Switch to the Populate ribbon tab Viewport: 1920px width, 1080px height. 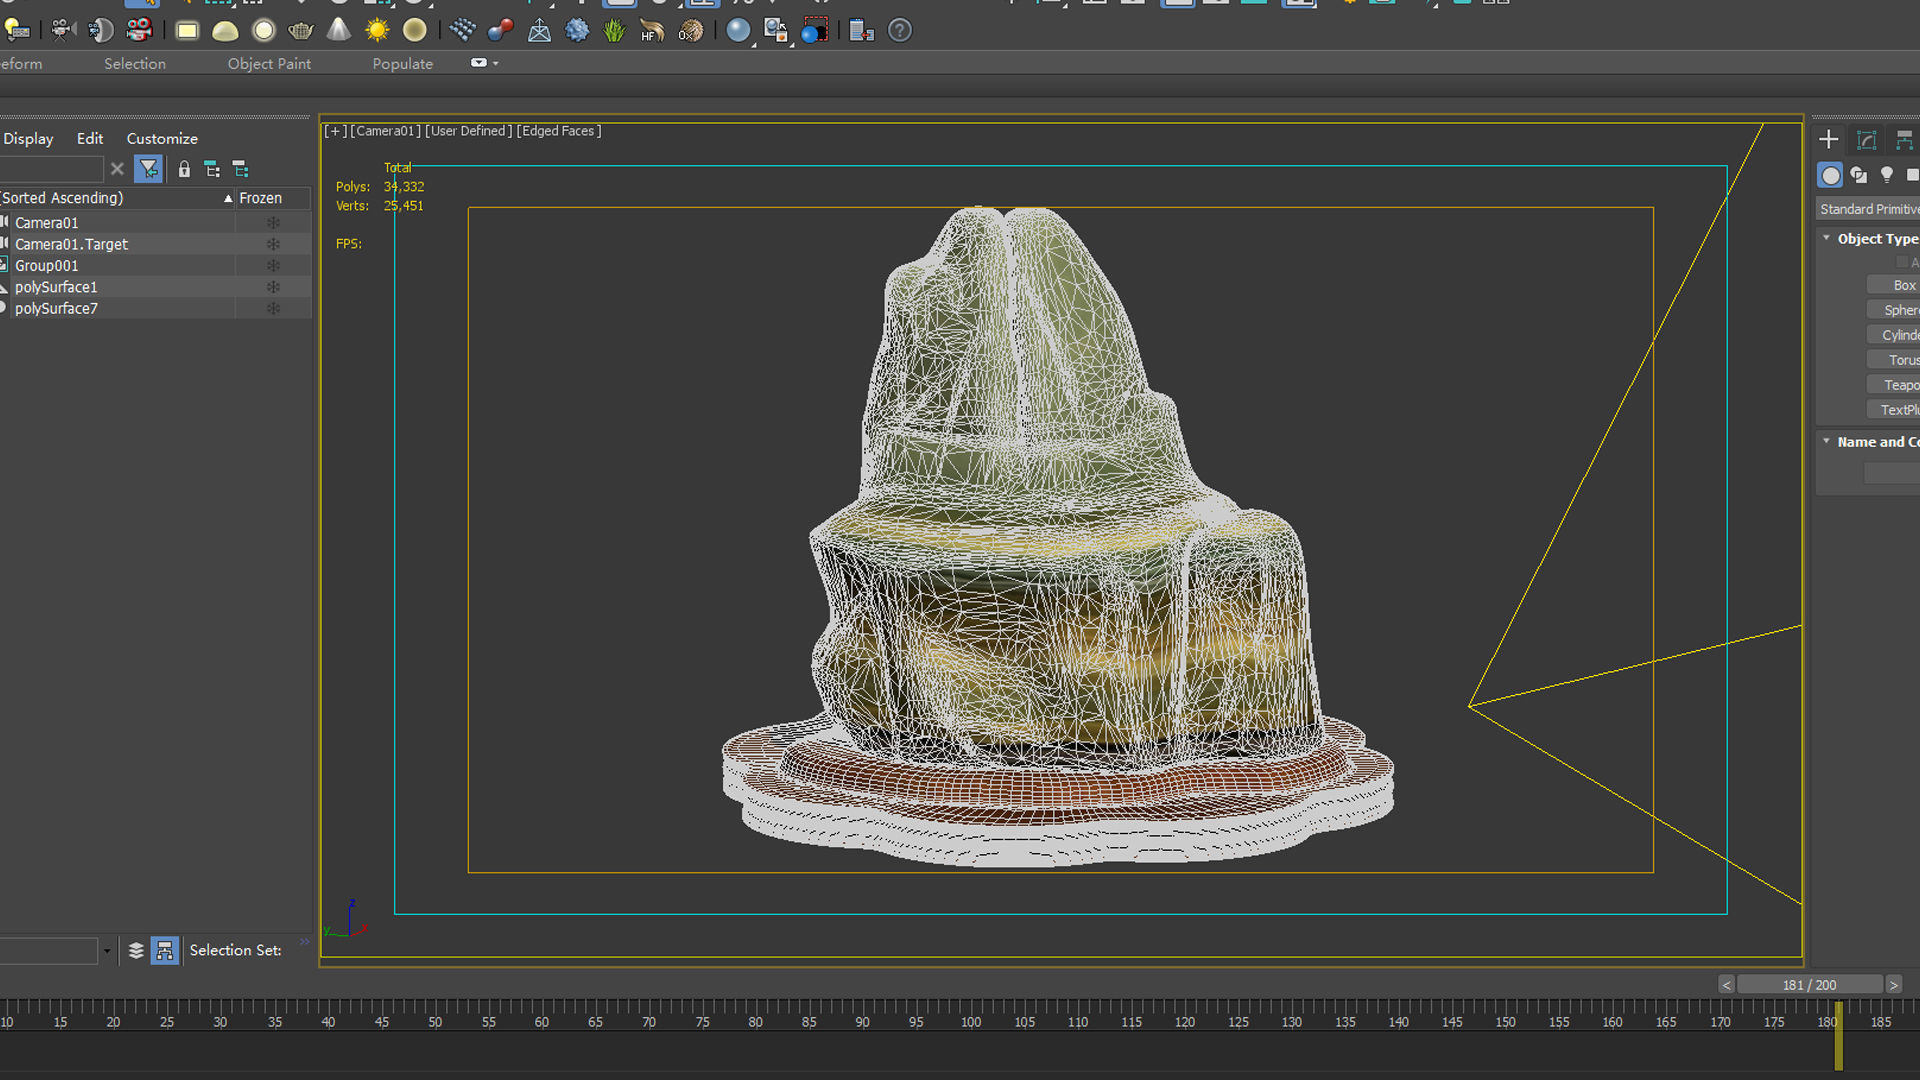pos(403,63)
